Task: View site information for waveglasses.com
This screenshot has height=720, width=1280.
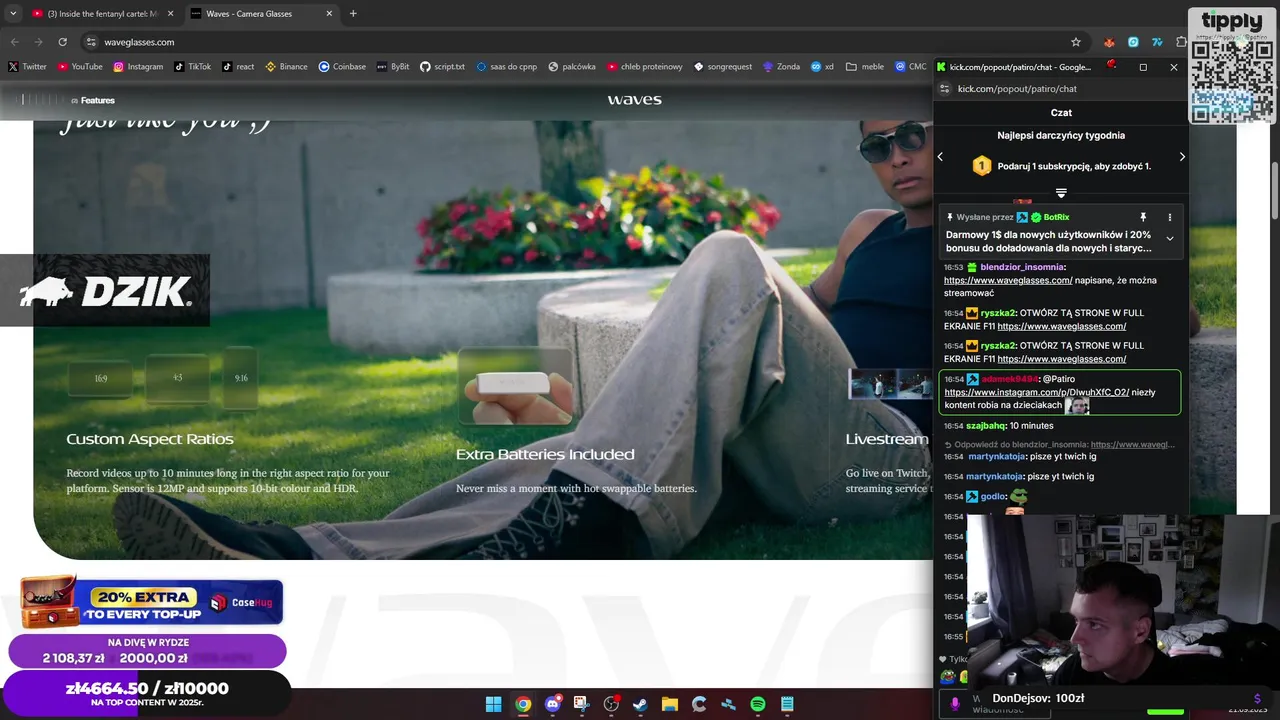Action: click(91, 42)
